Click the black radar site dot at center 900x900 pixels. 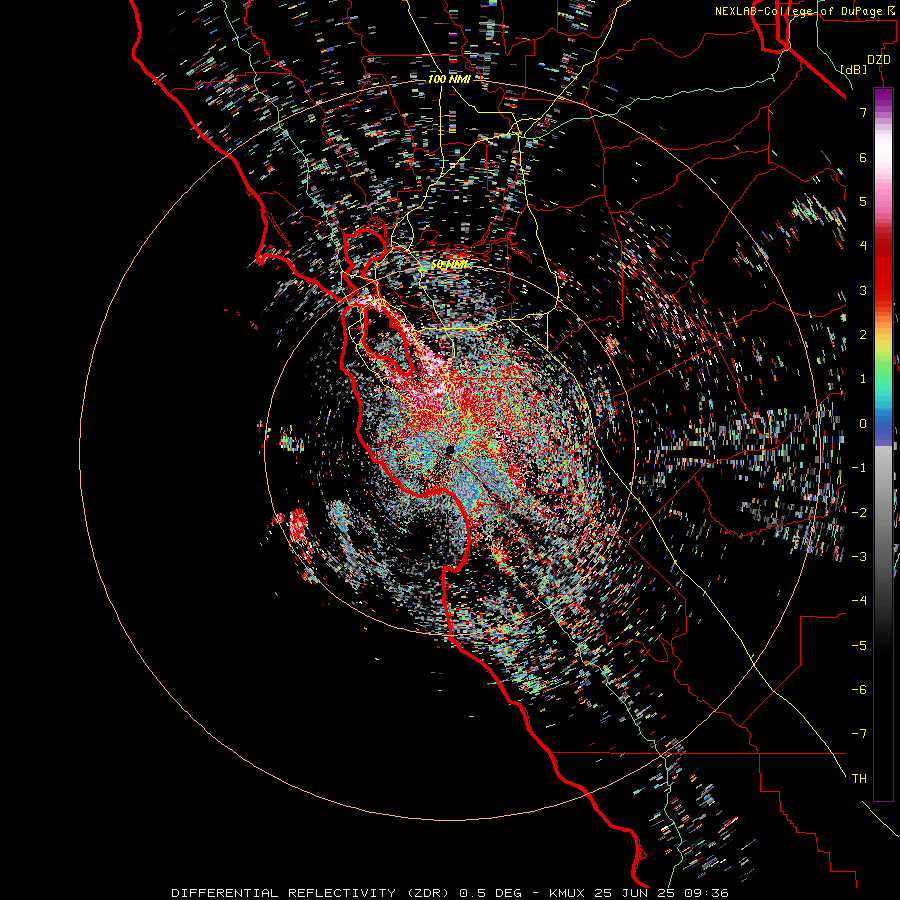pyautogui.click(x=450, y=449)
